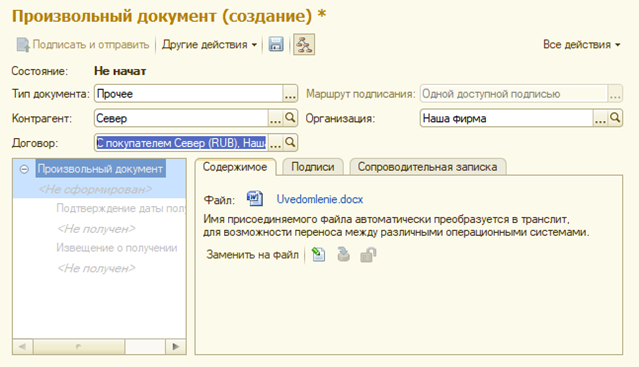Click the save-to-disk icon next to edit icon
639x367 pixels.
pos(344,255)
